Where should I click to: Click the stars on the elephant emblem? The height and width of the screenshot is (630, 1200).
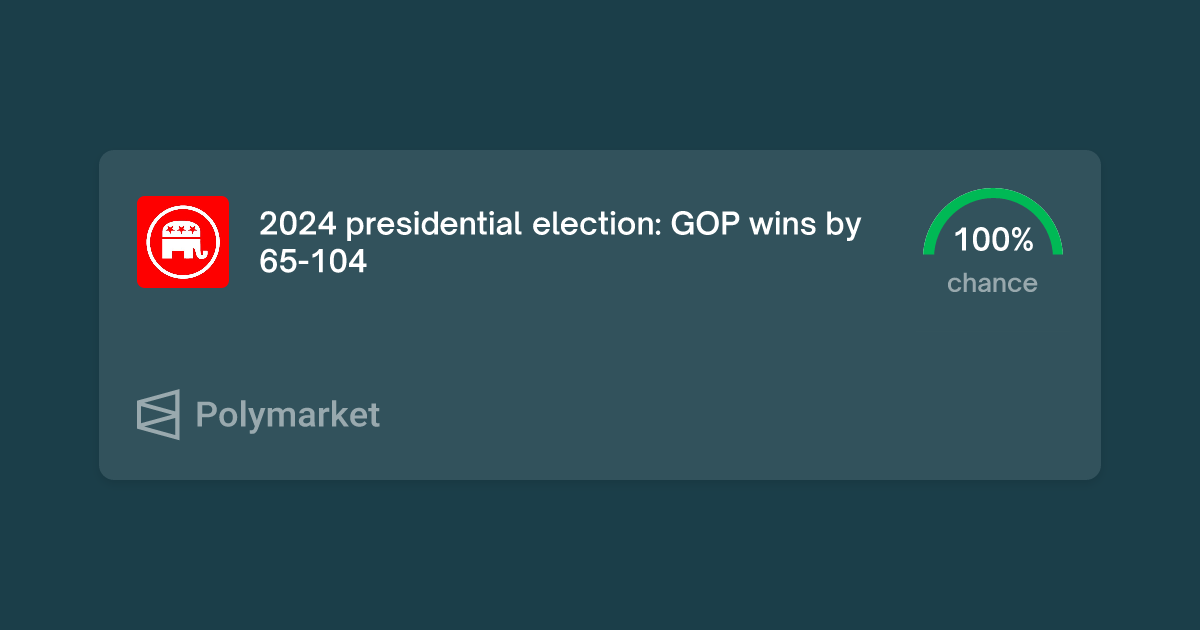[181, 230]
